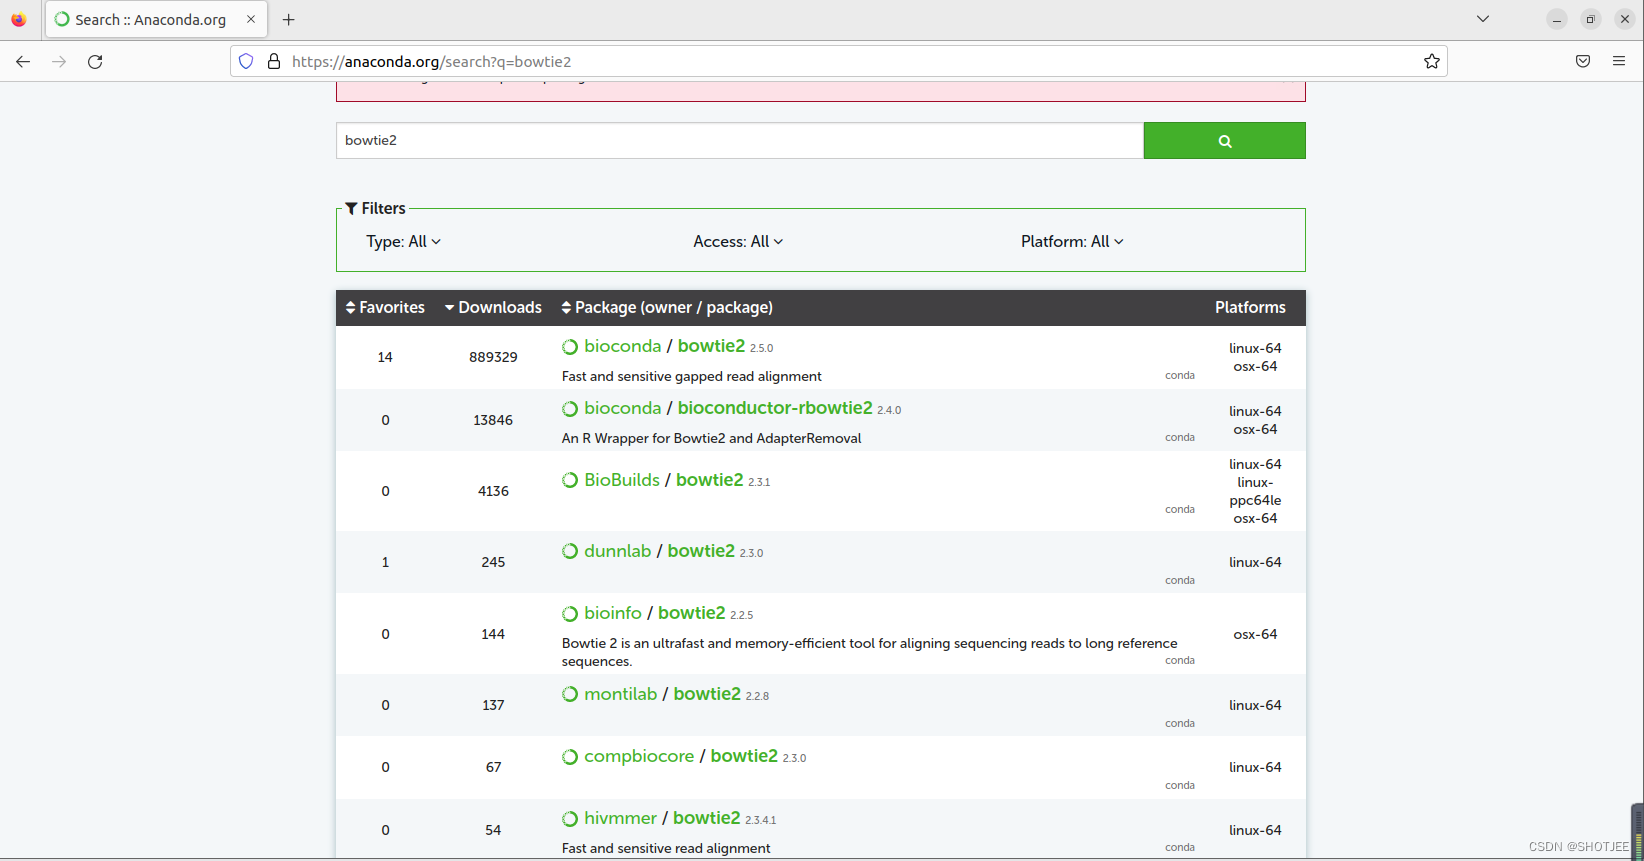
Task: Click 'An R Wrapper for Bowtie2 and AdapterRemoval' text
Action: [x=711, y=439]
